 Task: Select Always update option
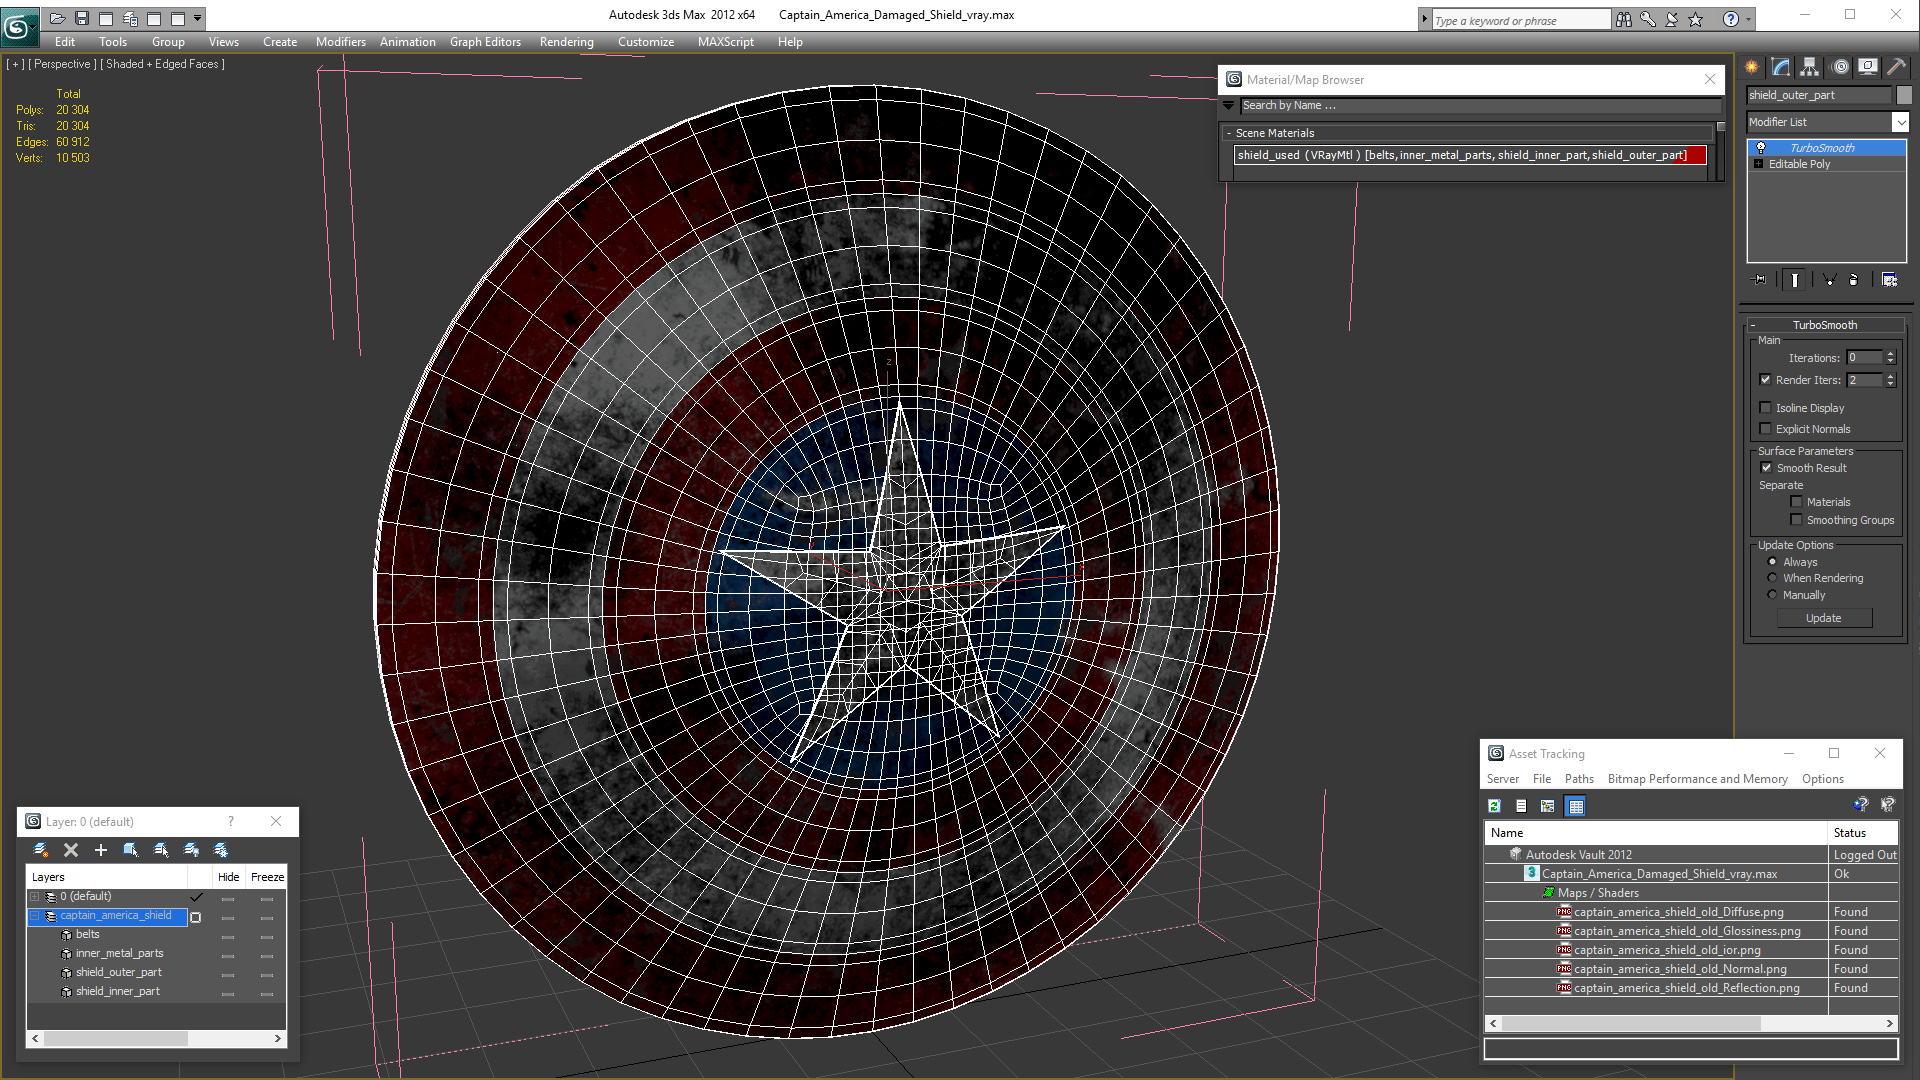(1772, 562)
